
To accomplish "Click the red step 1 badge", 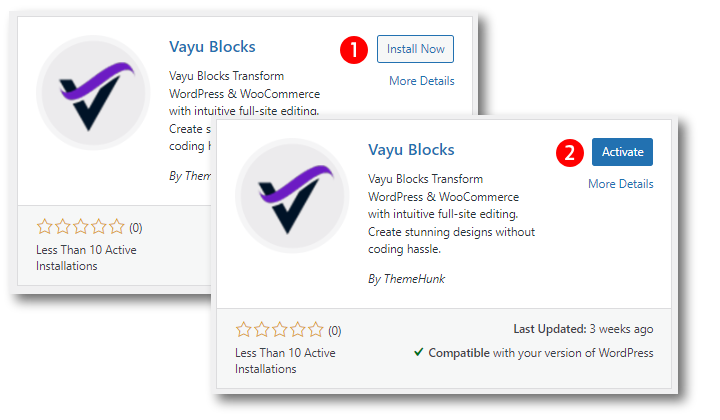I will pyautogui.click(x=353, y=50).
